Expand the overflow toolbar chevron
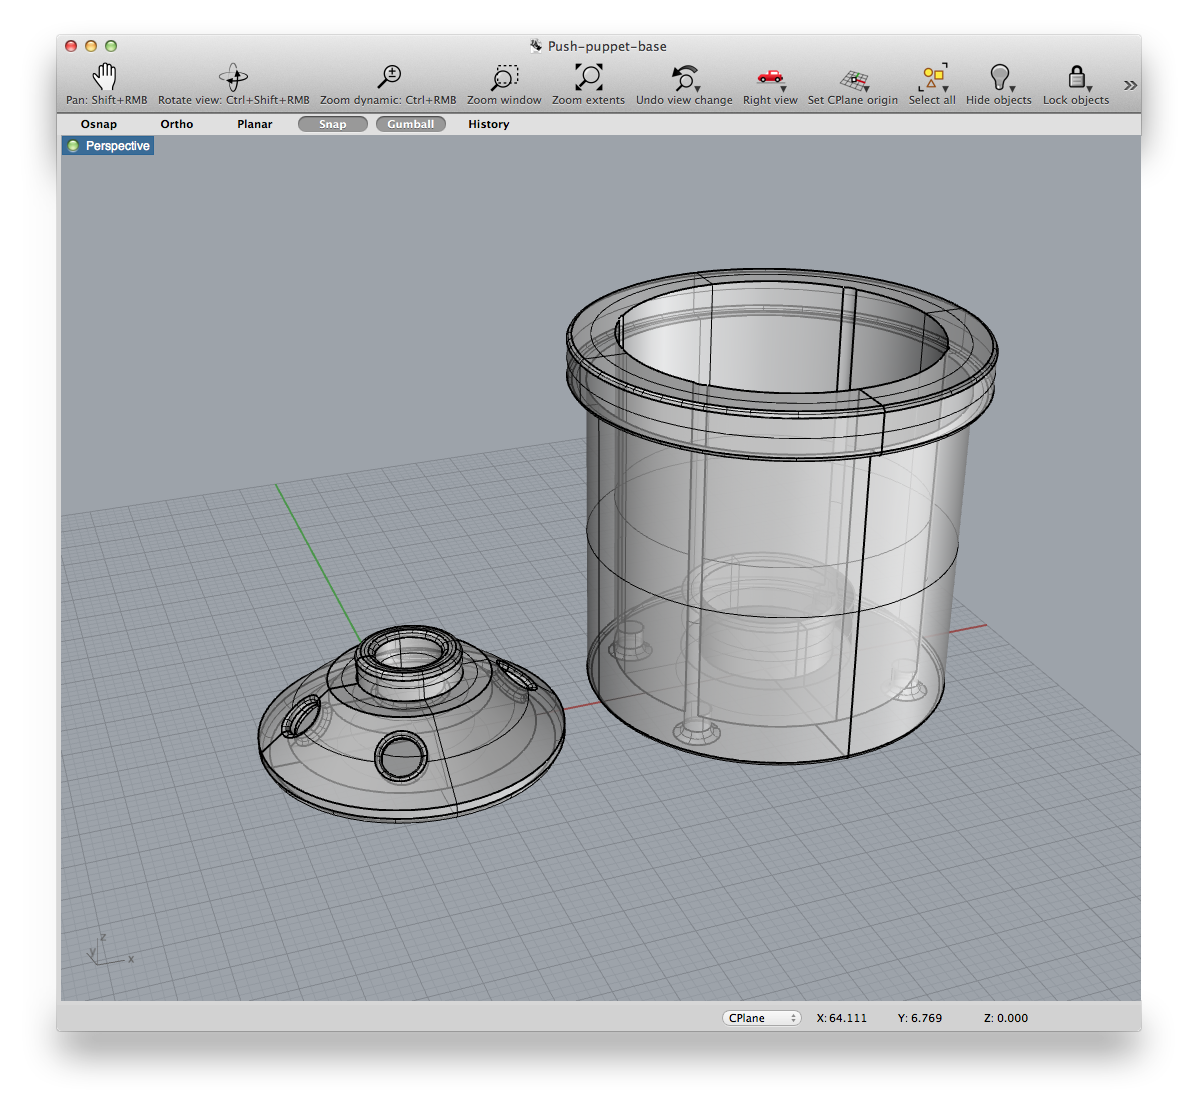 [1130, 84]
